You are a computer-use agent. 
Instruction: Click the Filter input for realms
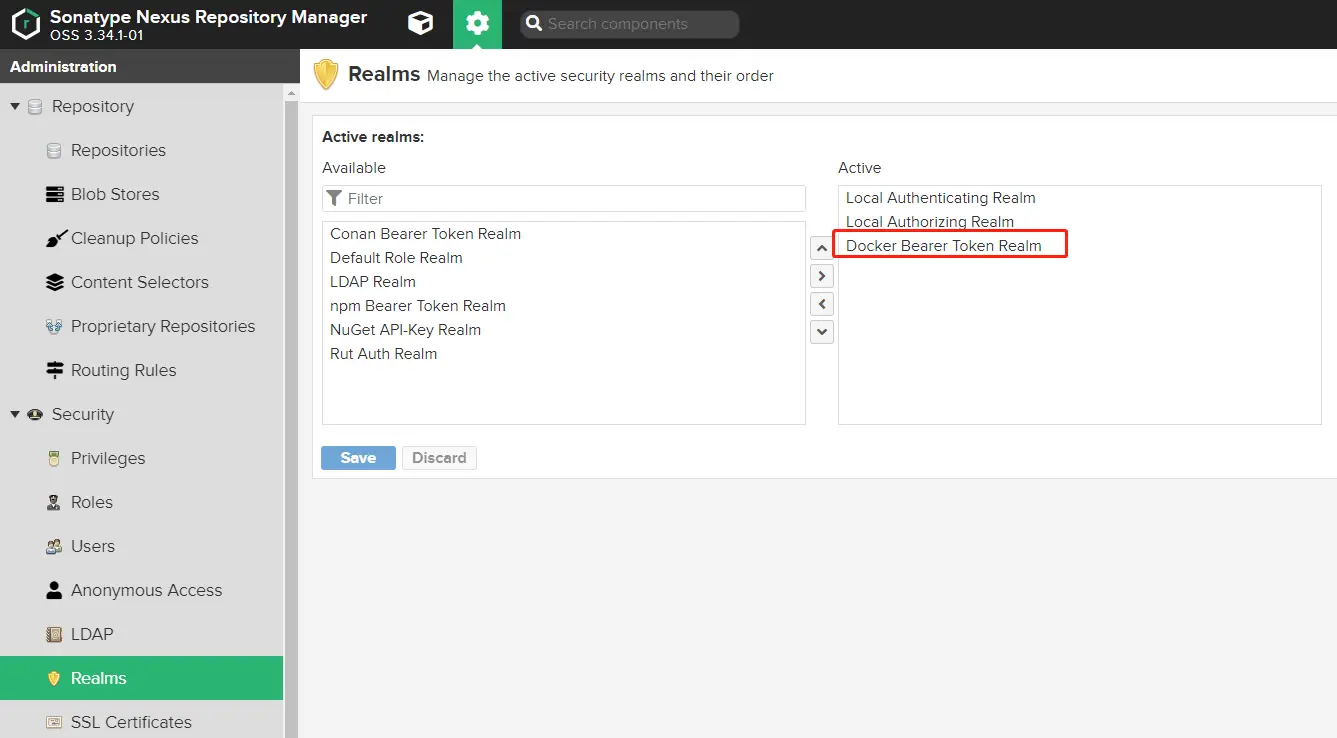(570, 198)
